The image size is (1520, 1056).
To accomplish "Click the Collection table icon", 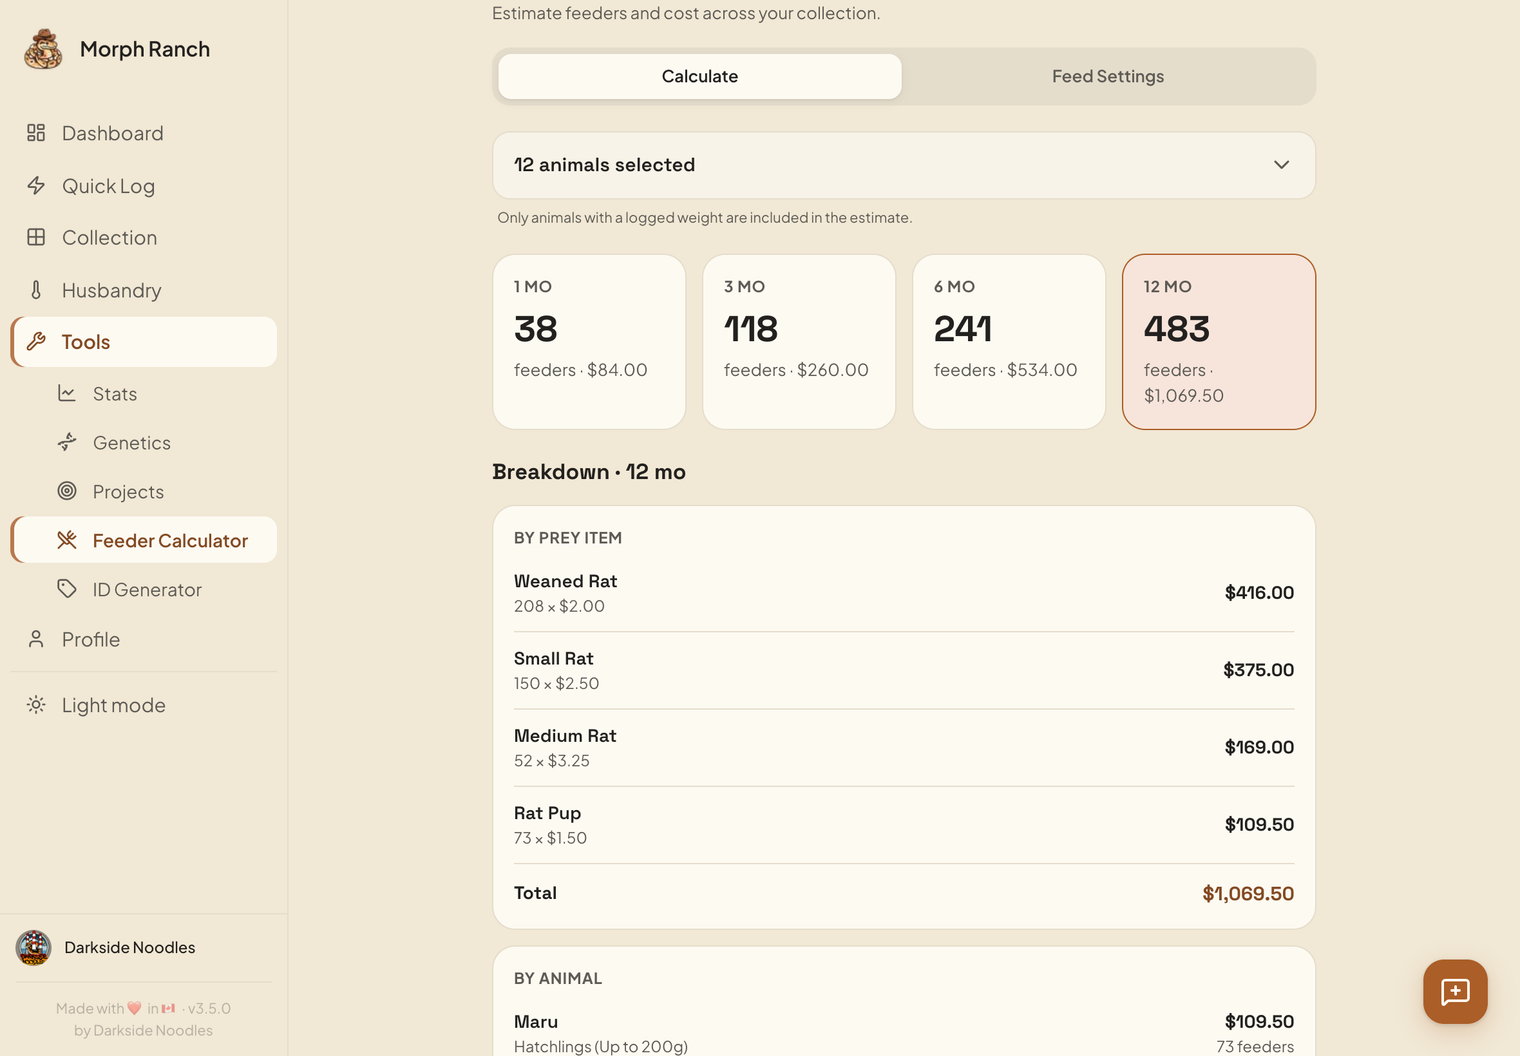I will pyautogui.click(x=36, y=238).
